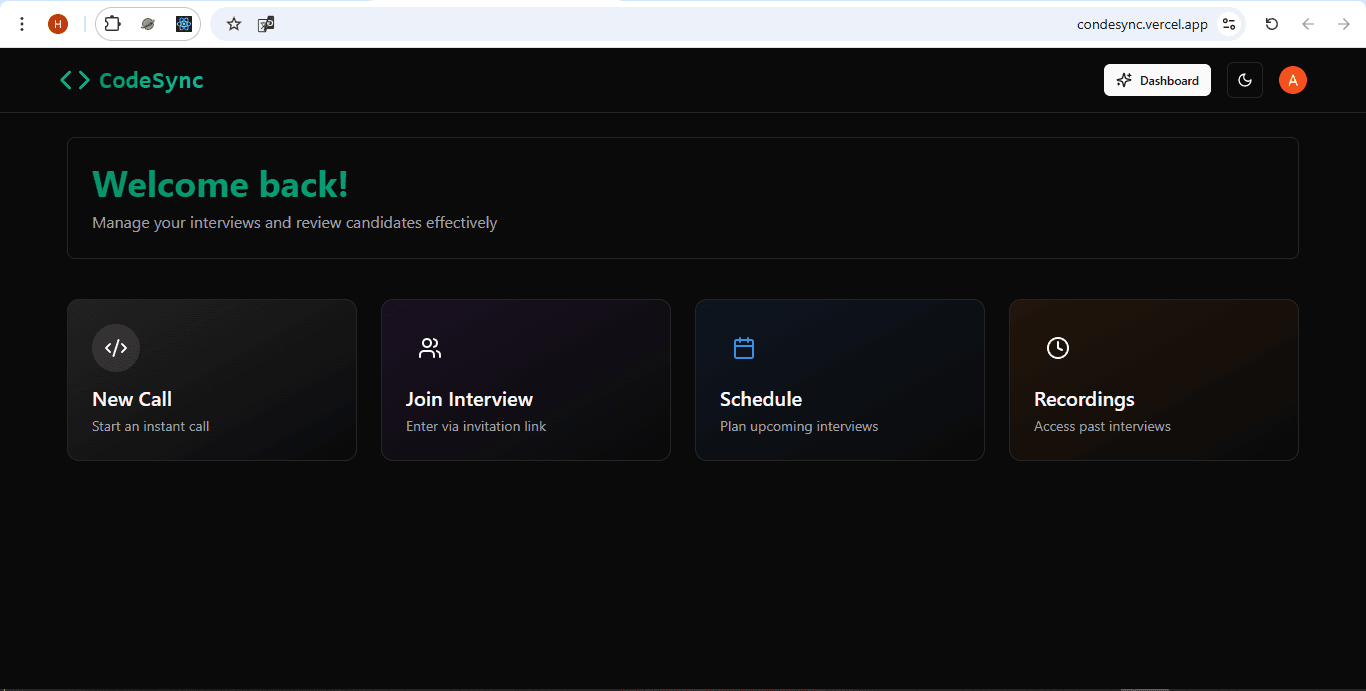Viewport: 1366px width, 691px height.
Task: Open the browser Extensions puzzle icon
Action: [113, 24]
